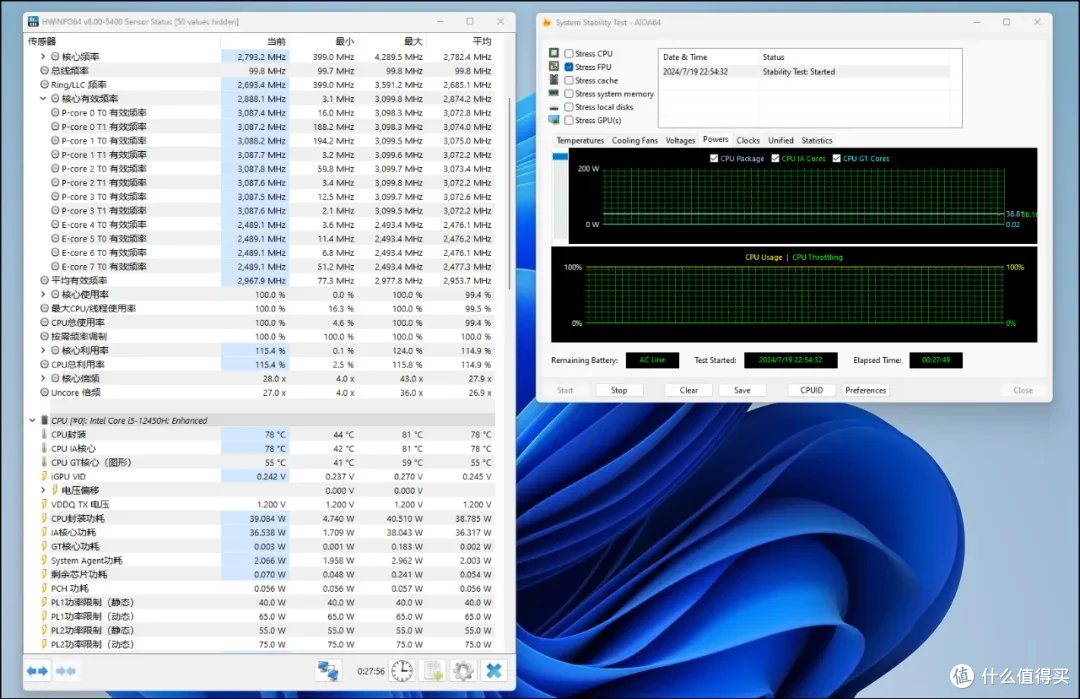
Task: Expand the 核心频率 sensor group
Action: coord(43,56)
